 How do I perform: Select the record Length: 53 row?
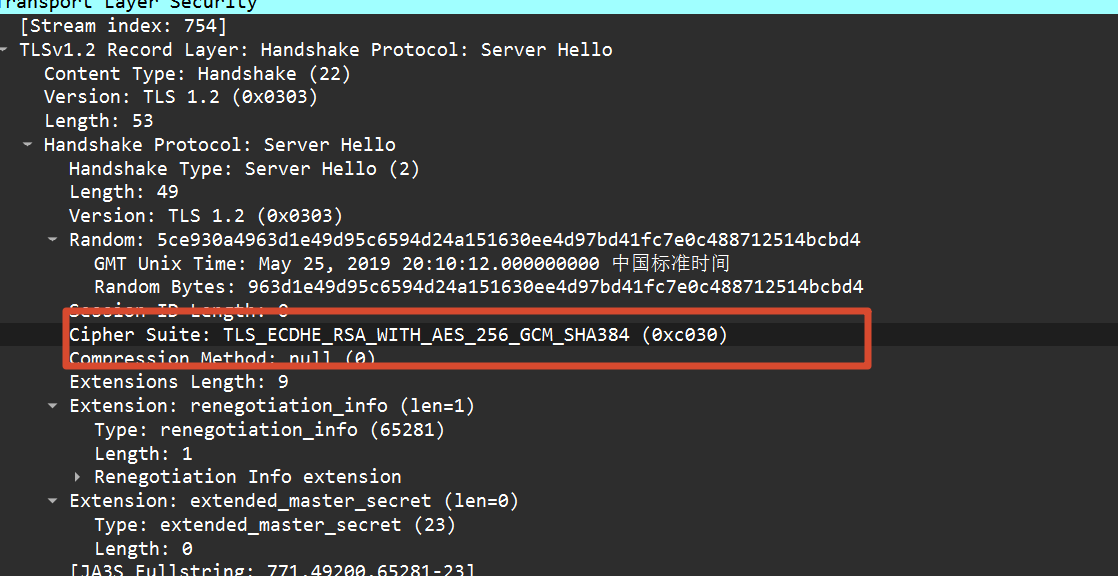(98, 121)
